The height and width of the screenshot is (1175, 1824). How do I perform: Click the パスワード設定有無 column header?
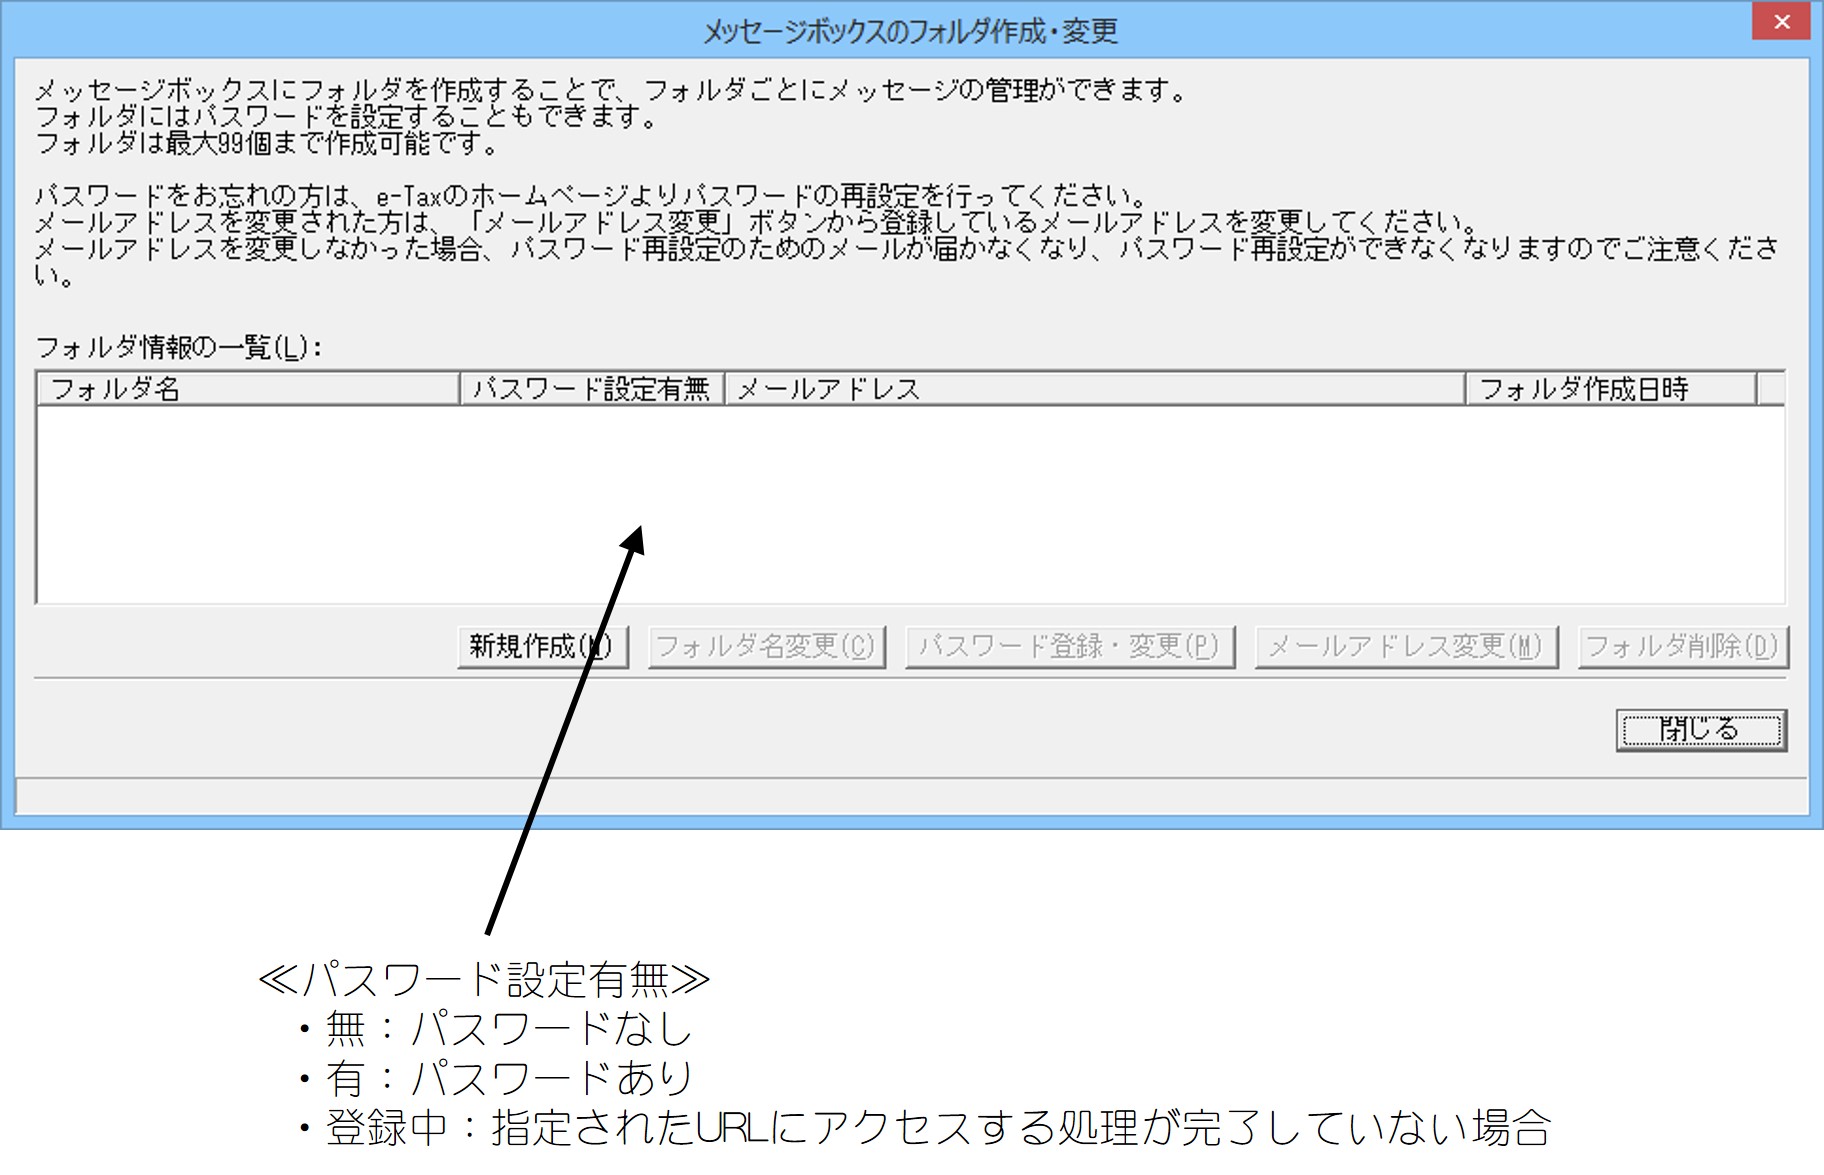tap(592, 389)
